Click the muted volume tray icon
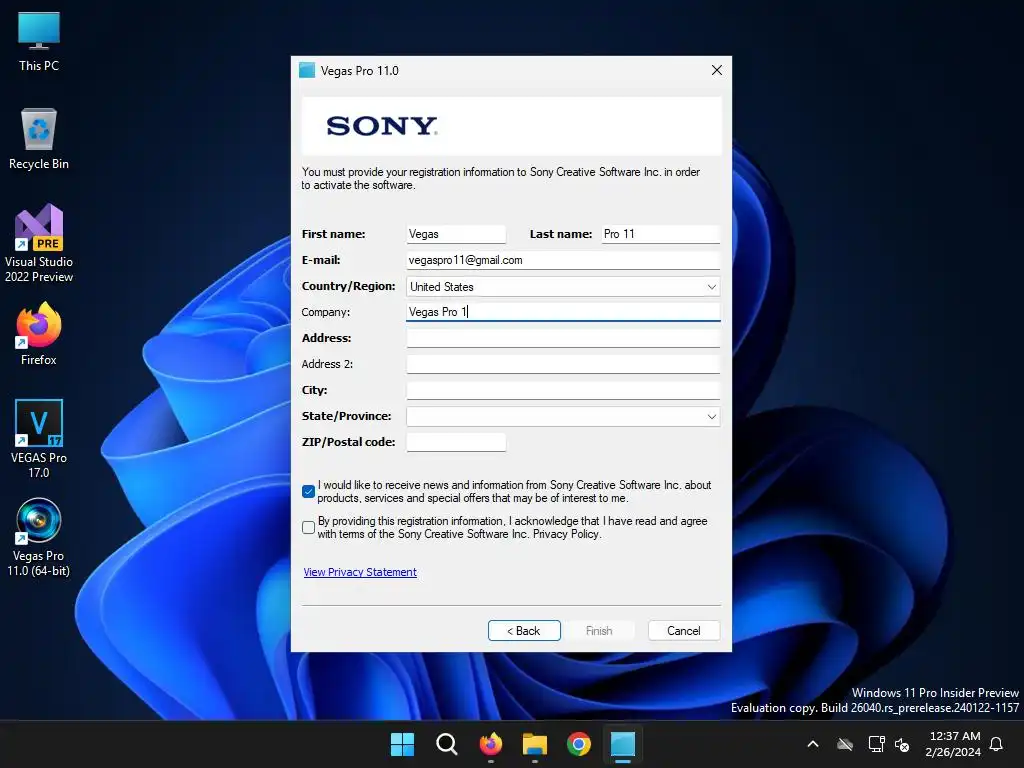Image resolution: width=1024 pixels, height=768 pixels. tap(903, 744)
